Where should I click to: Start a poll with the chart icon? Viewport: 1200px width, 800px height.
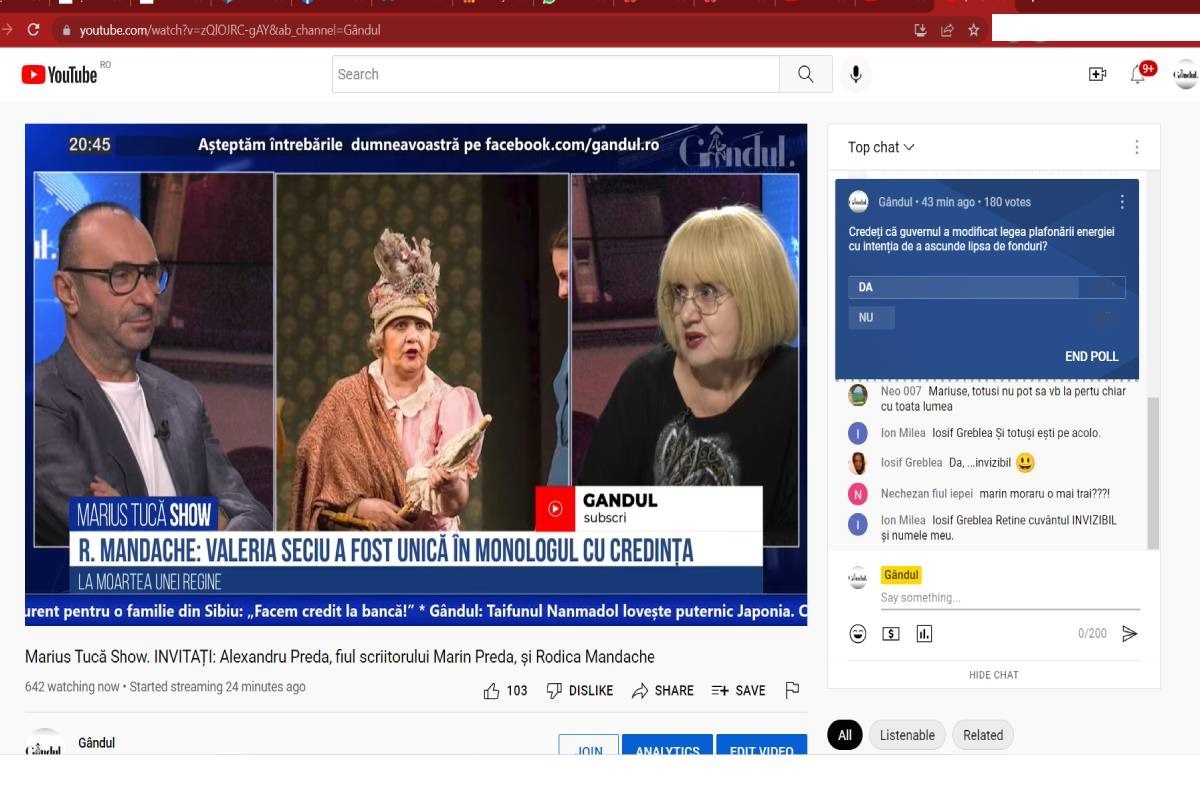[924, 633]
